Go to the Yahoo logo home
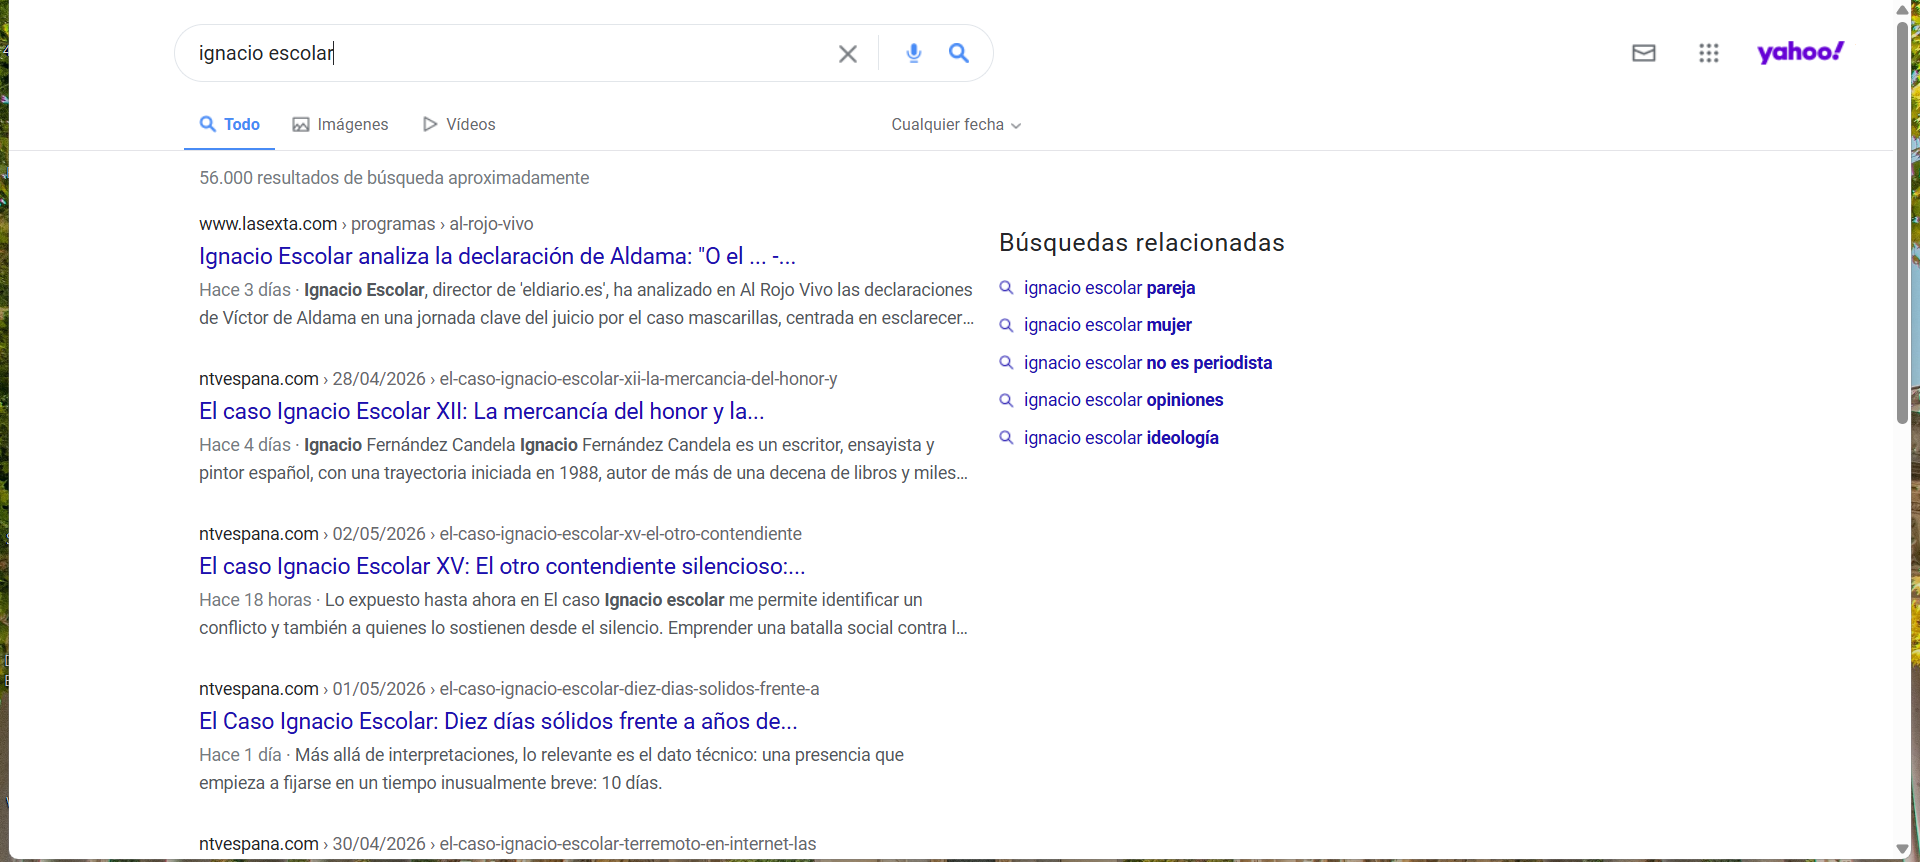 click(x=1801, y=52)
